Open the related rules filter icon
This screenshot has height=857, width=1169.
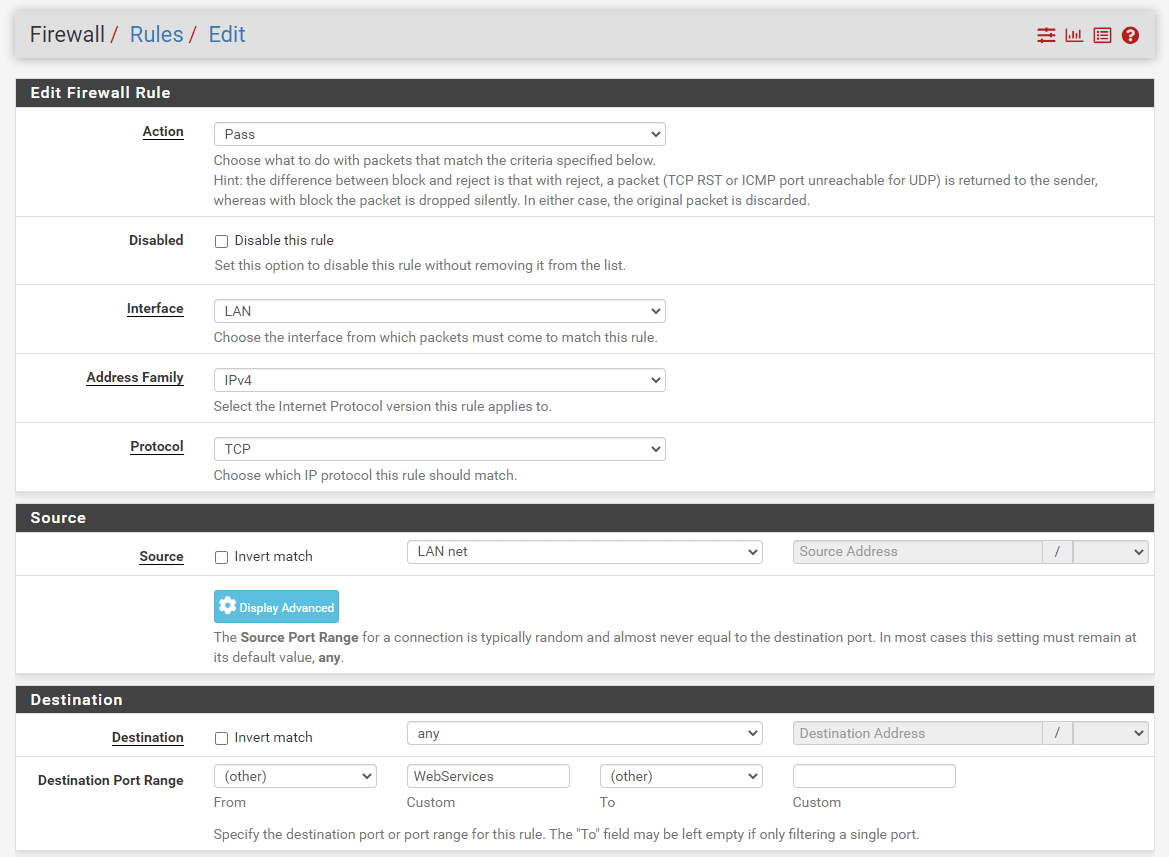[1046, 34]
